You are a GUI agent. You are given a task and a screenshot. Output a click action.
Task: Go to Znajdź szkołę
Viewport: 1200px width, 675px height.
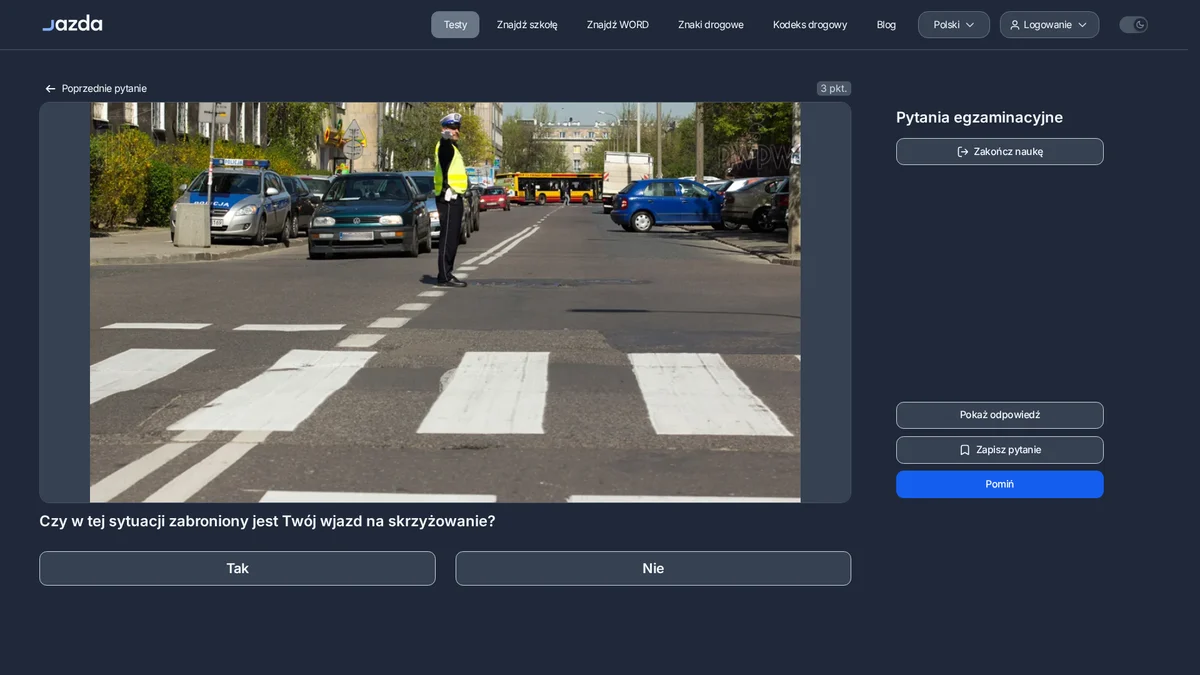[527, 25]
